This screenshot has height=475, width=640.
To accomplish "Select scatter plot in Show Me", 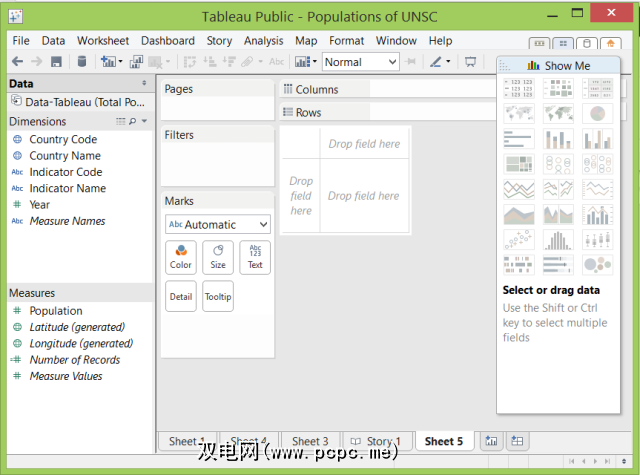I will click(x=519, y=240).
